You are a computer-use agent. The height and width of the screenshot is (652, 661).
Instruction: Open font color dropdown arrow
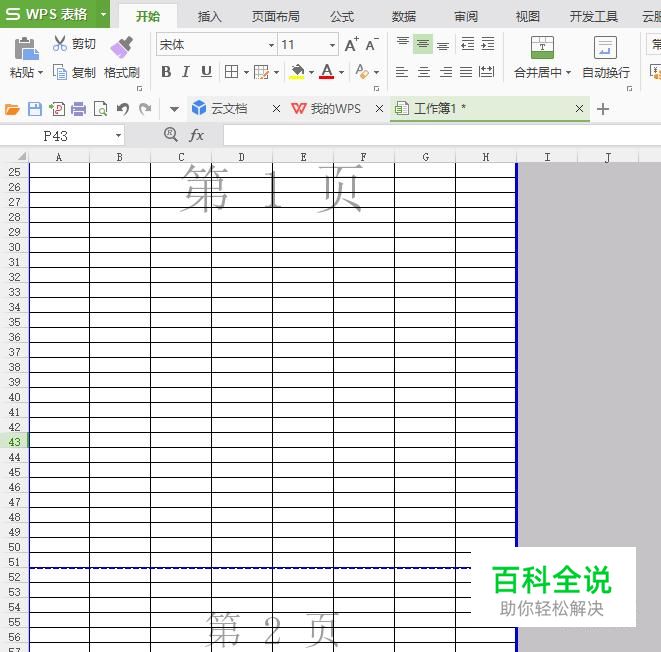(341, 72)
